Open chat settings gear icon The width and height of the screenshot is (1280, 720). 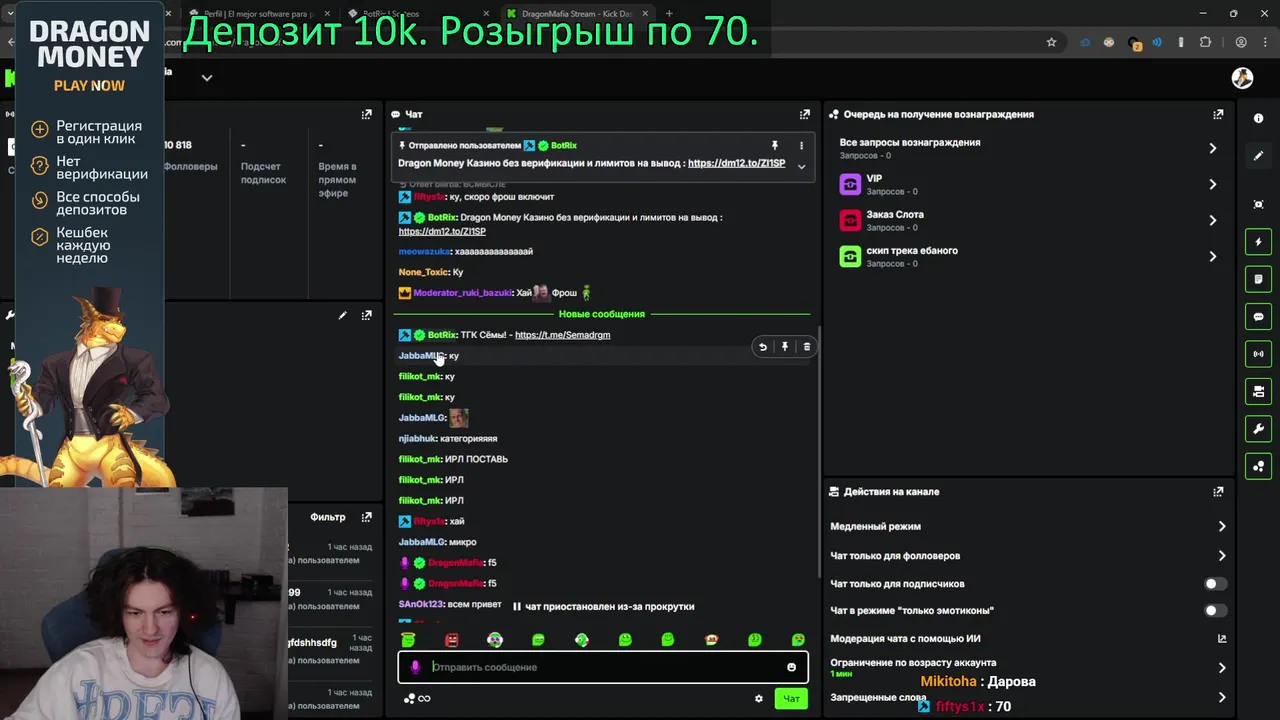click(x=758, y=699)
